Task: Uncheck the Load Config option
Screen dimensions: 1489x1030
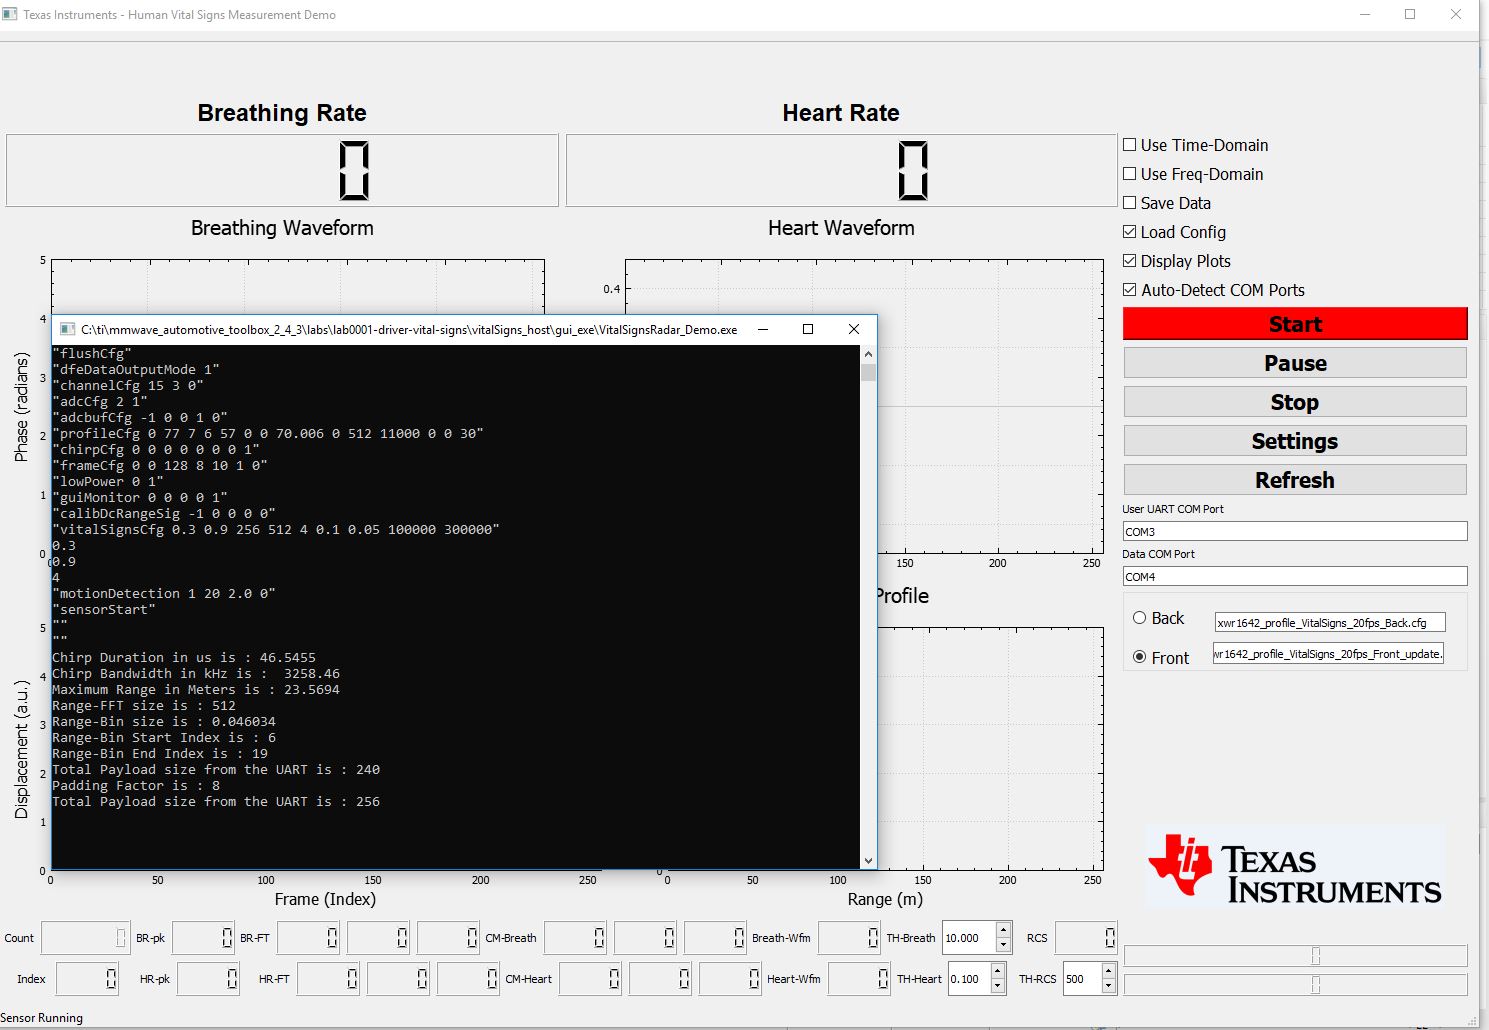Action: point(1130,232)
